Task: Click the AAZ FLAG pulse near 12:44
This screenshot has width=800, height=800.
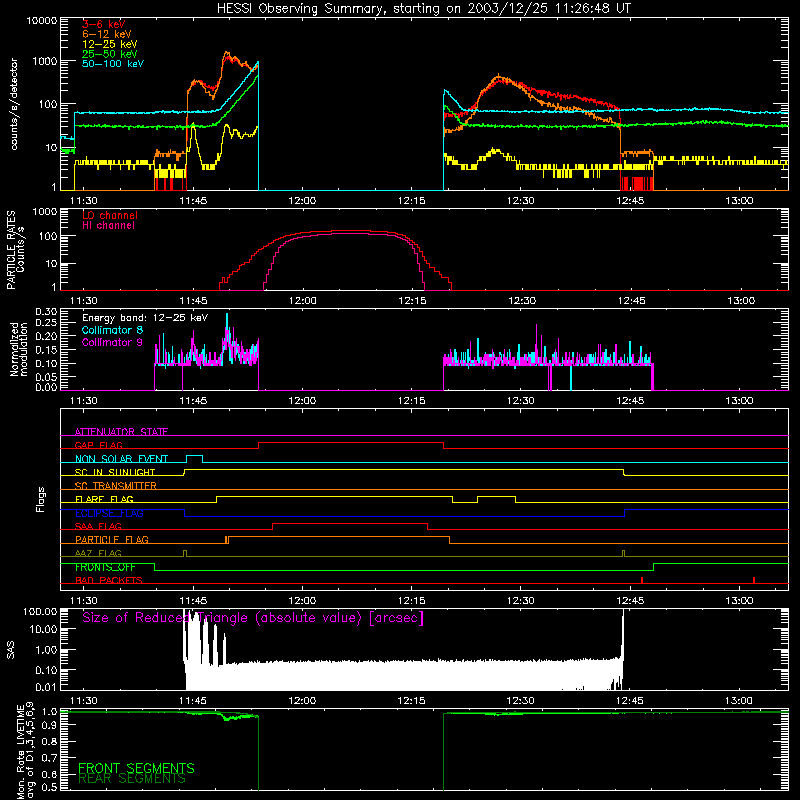Action: point(623,554)
